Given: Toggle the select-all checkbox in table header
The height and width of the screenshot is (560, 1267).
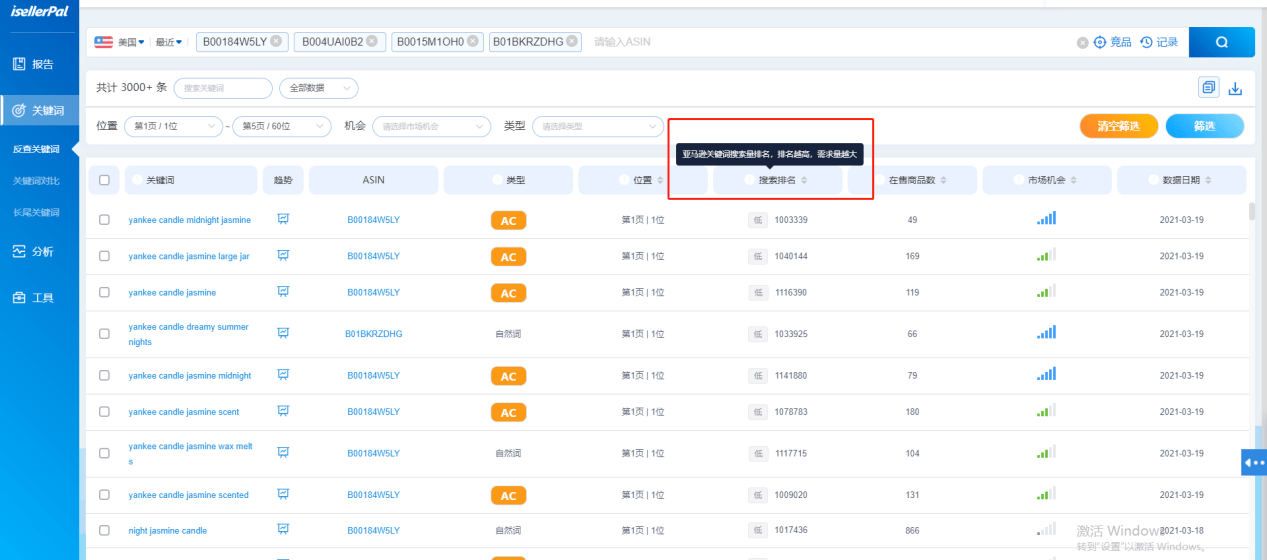Looking at the screenshot, I should [104, 180].
